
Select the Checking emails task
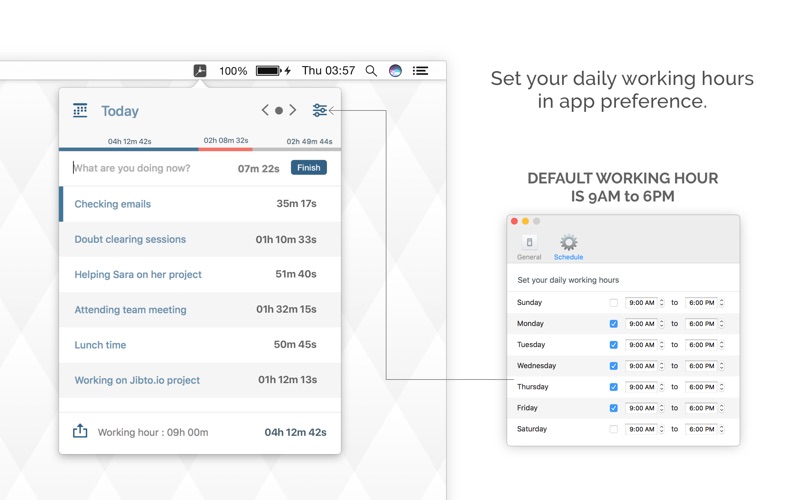coord(200,204)
